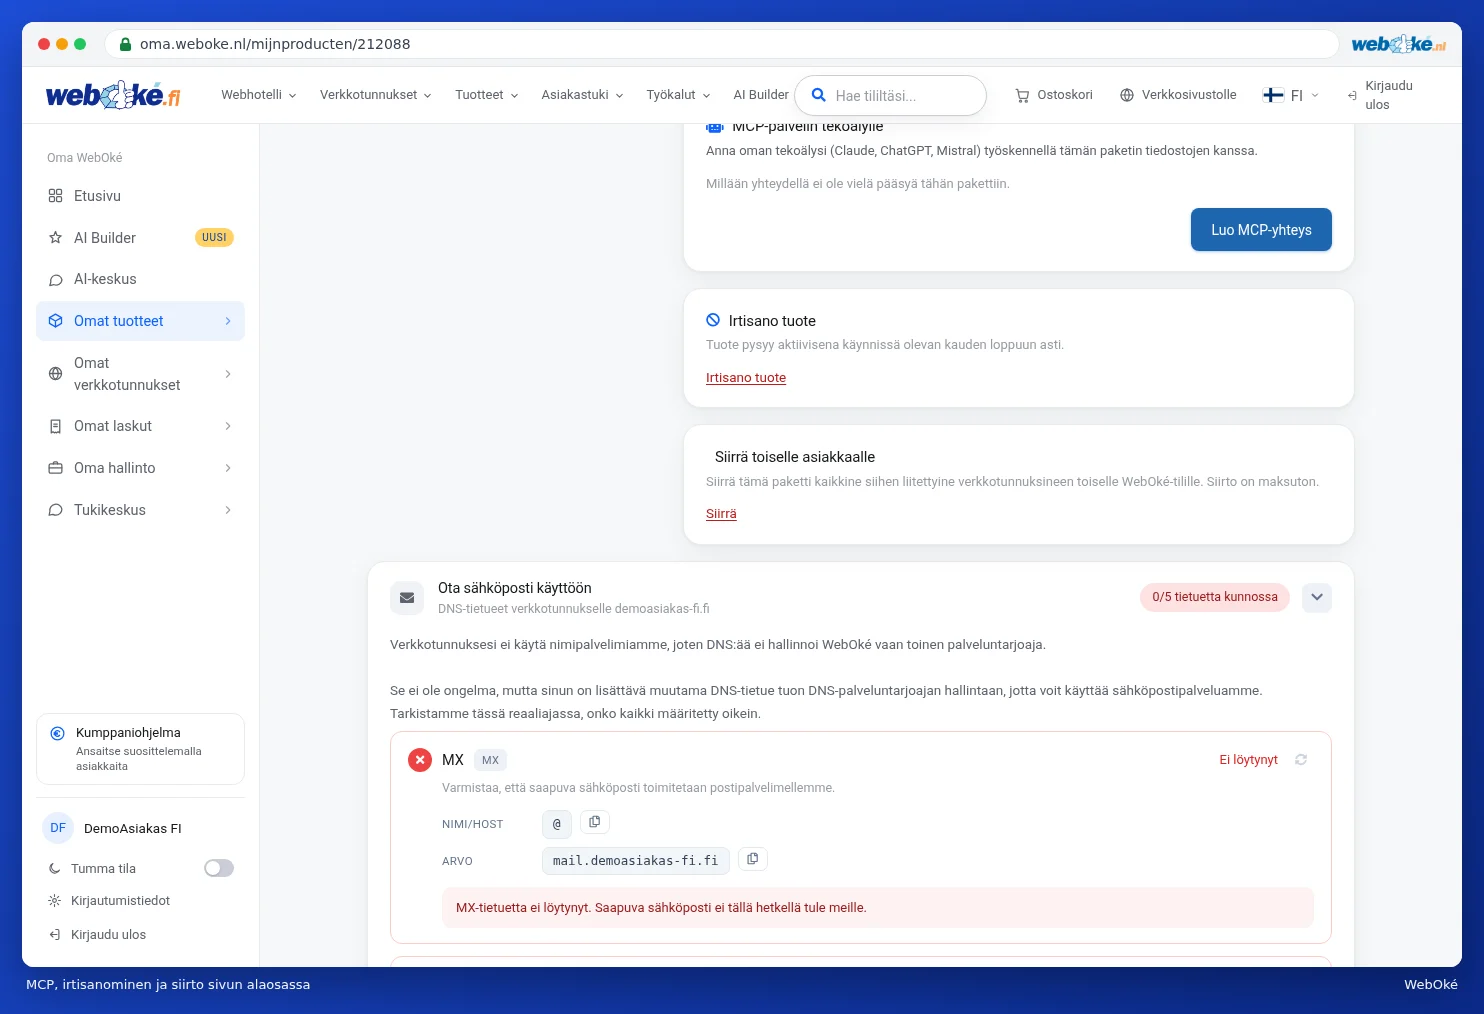
Task: Click the Ei löytynyt status text
Action: (1248, 760)
